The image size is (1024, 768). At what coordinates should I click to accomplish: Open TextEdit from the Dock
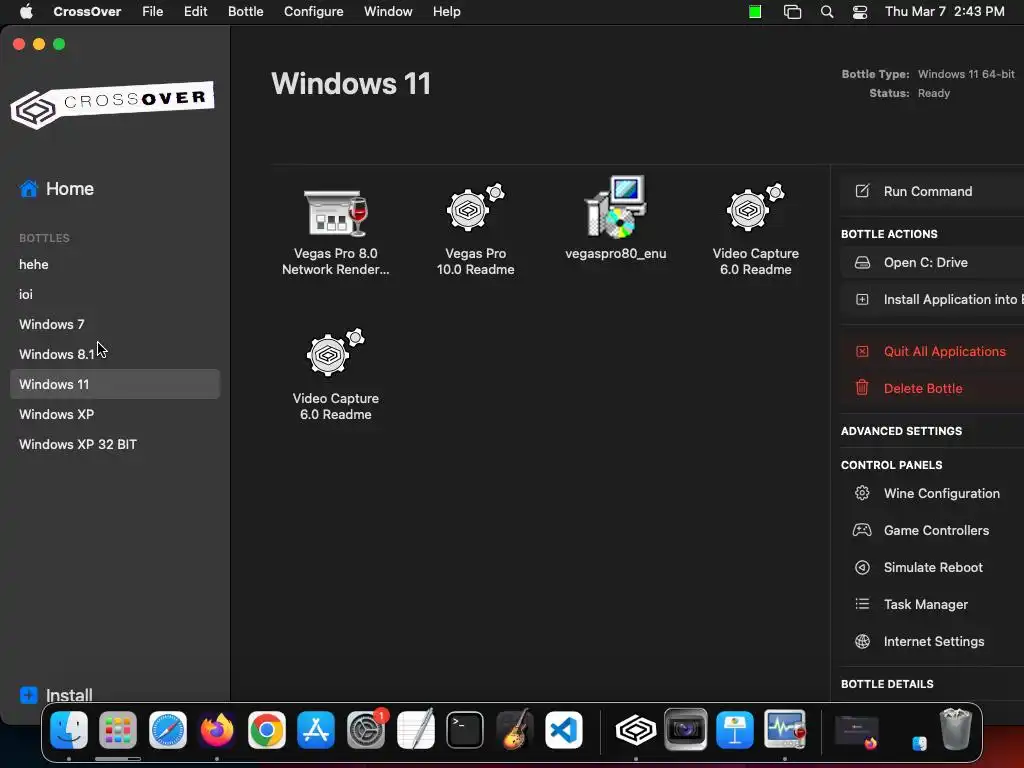pos(415,730)
